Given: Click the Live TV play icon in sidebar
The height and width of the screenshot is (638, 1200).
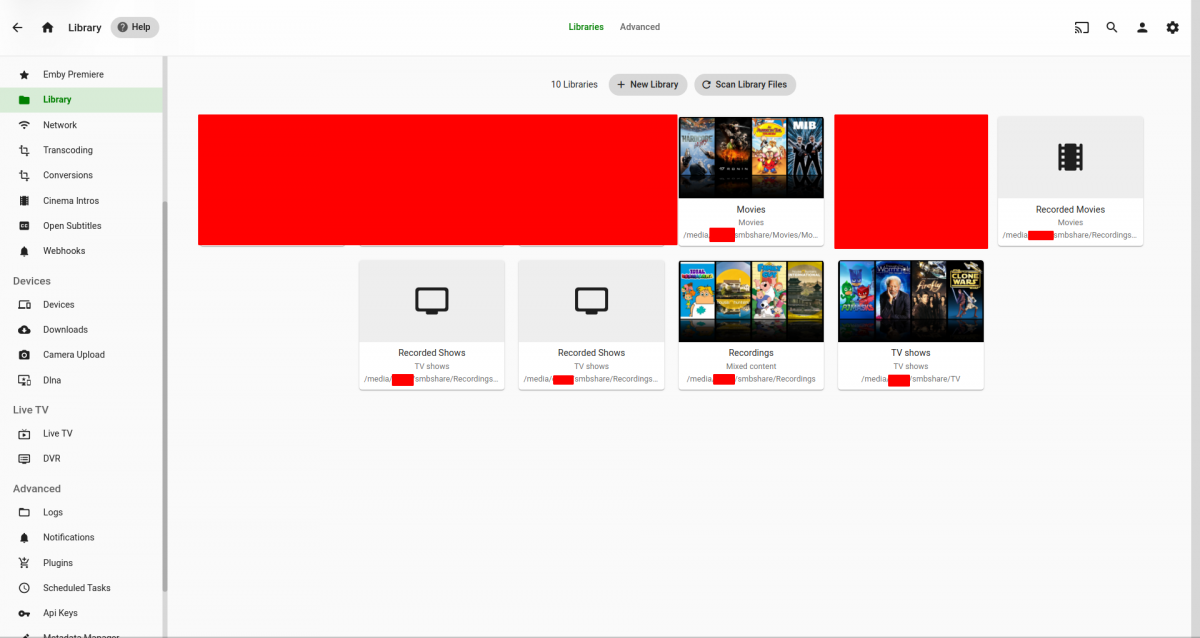Looking at the screenshot, I should (24, 434).
